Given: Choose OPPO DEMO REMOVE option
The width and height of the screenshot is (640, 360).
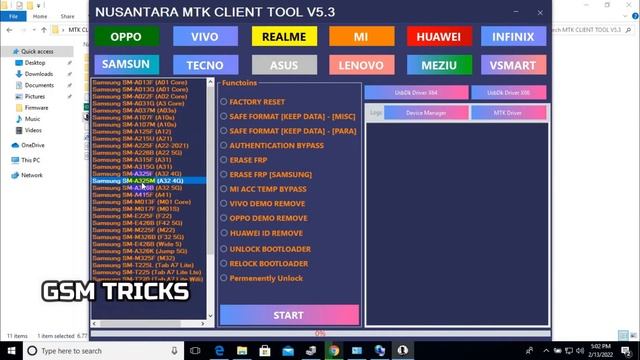Looking at the screenshot, I should [264, 218].
